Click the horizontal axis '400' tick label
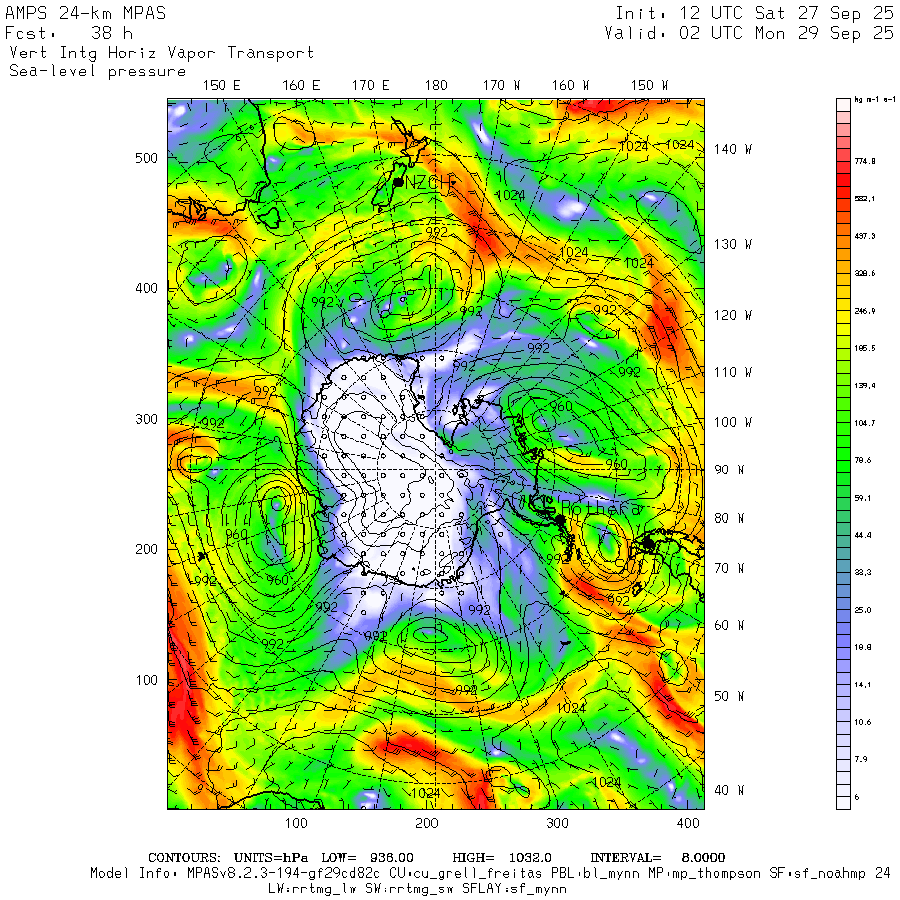Image resolution: width=900 pixels, height=900 pixels. click(x=688, y=823)
